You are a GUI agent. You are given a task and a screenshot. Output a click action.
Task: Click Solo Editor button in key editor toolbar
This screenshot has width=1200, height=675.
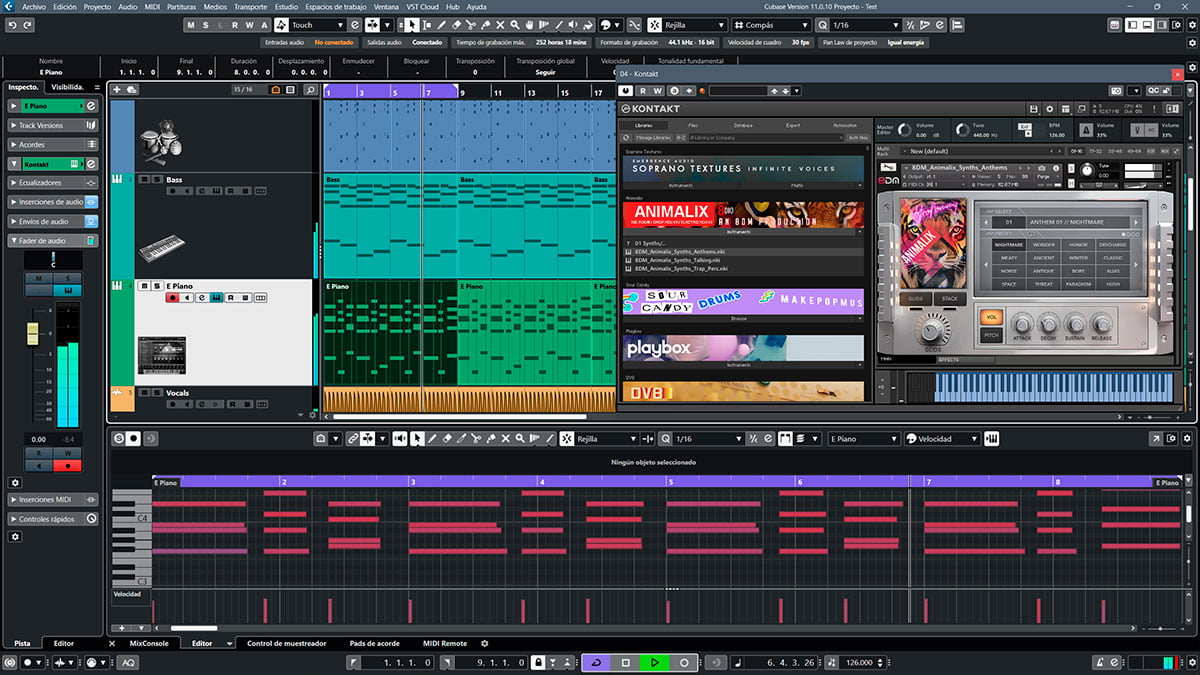coord(119,438)
